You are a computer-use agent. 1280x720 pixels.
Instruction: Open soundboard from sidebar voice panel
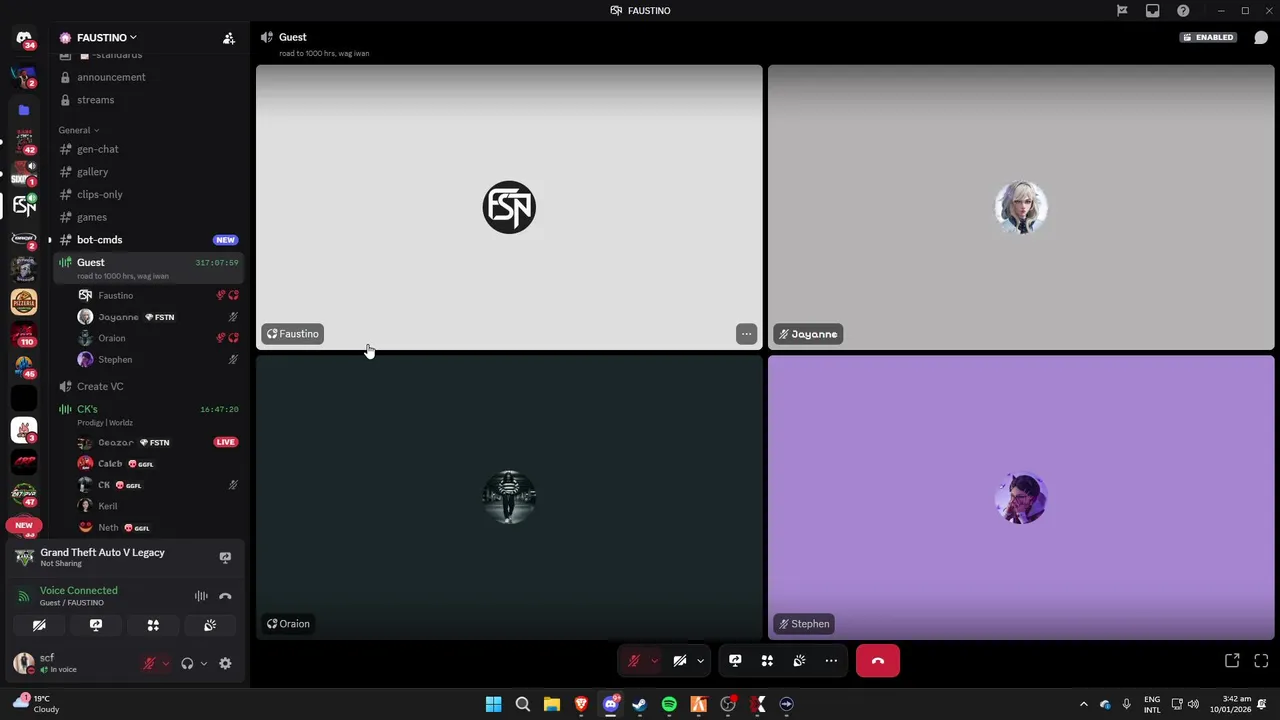click(210, 625)
